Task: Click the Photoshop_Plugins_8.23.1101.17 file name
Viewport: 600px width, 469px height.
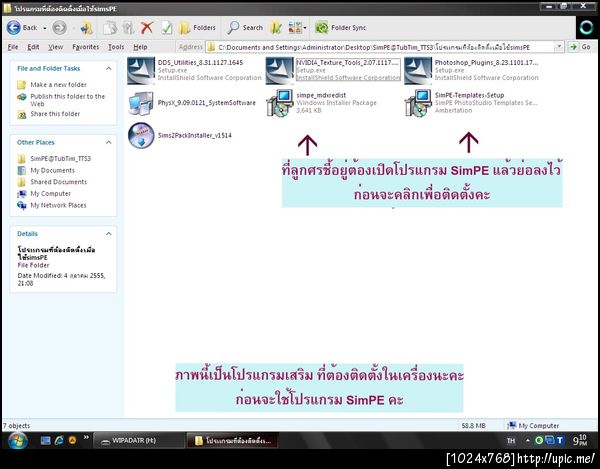Action: point(486,62)
